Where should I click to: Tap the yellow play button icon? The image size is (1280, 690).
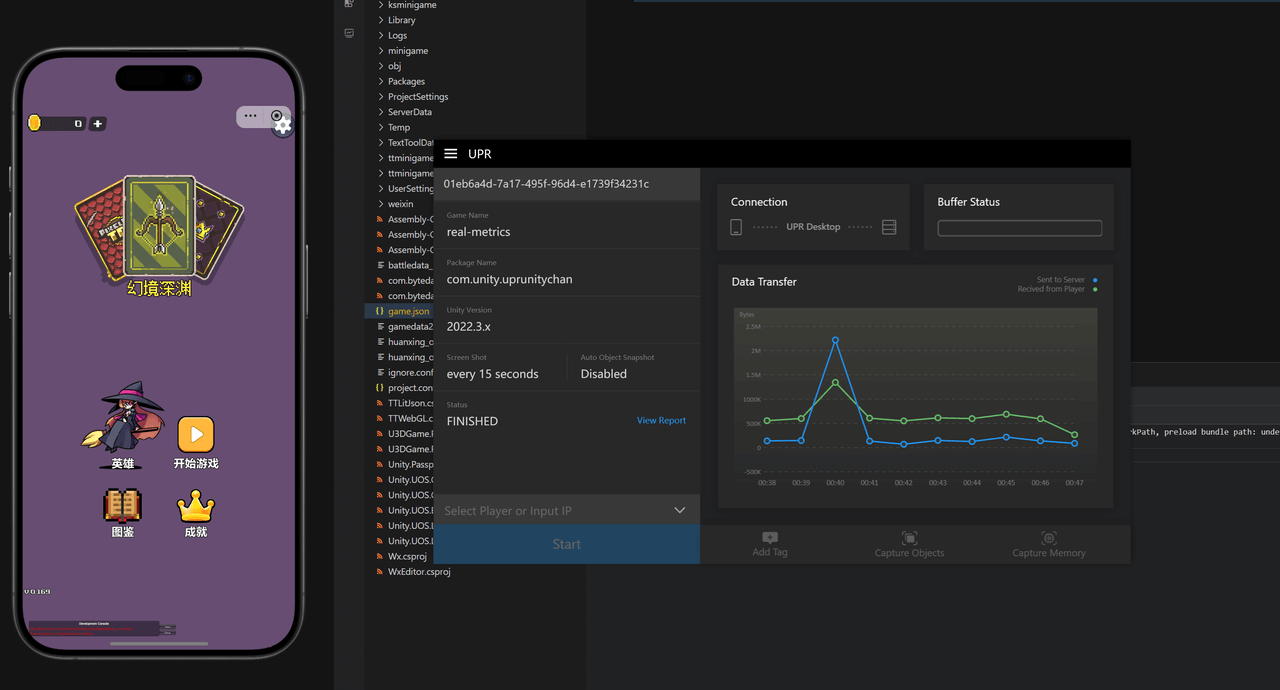[196, 435]
